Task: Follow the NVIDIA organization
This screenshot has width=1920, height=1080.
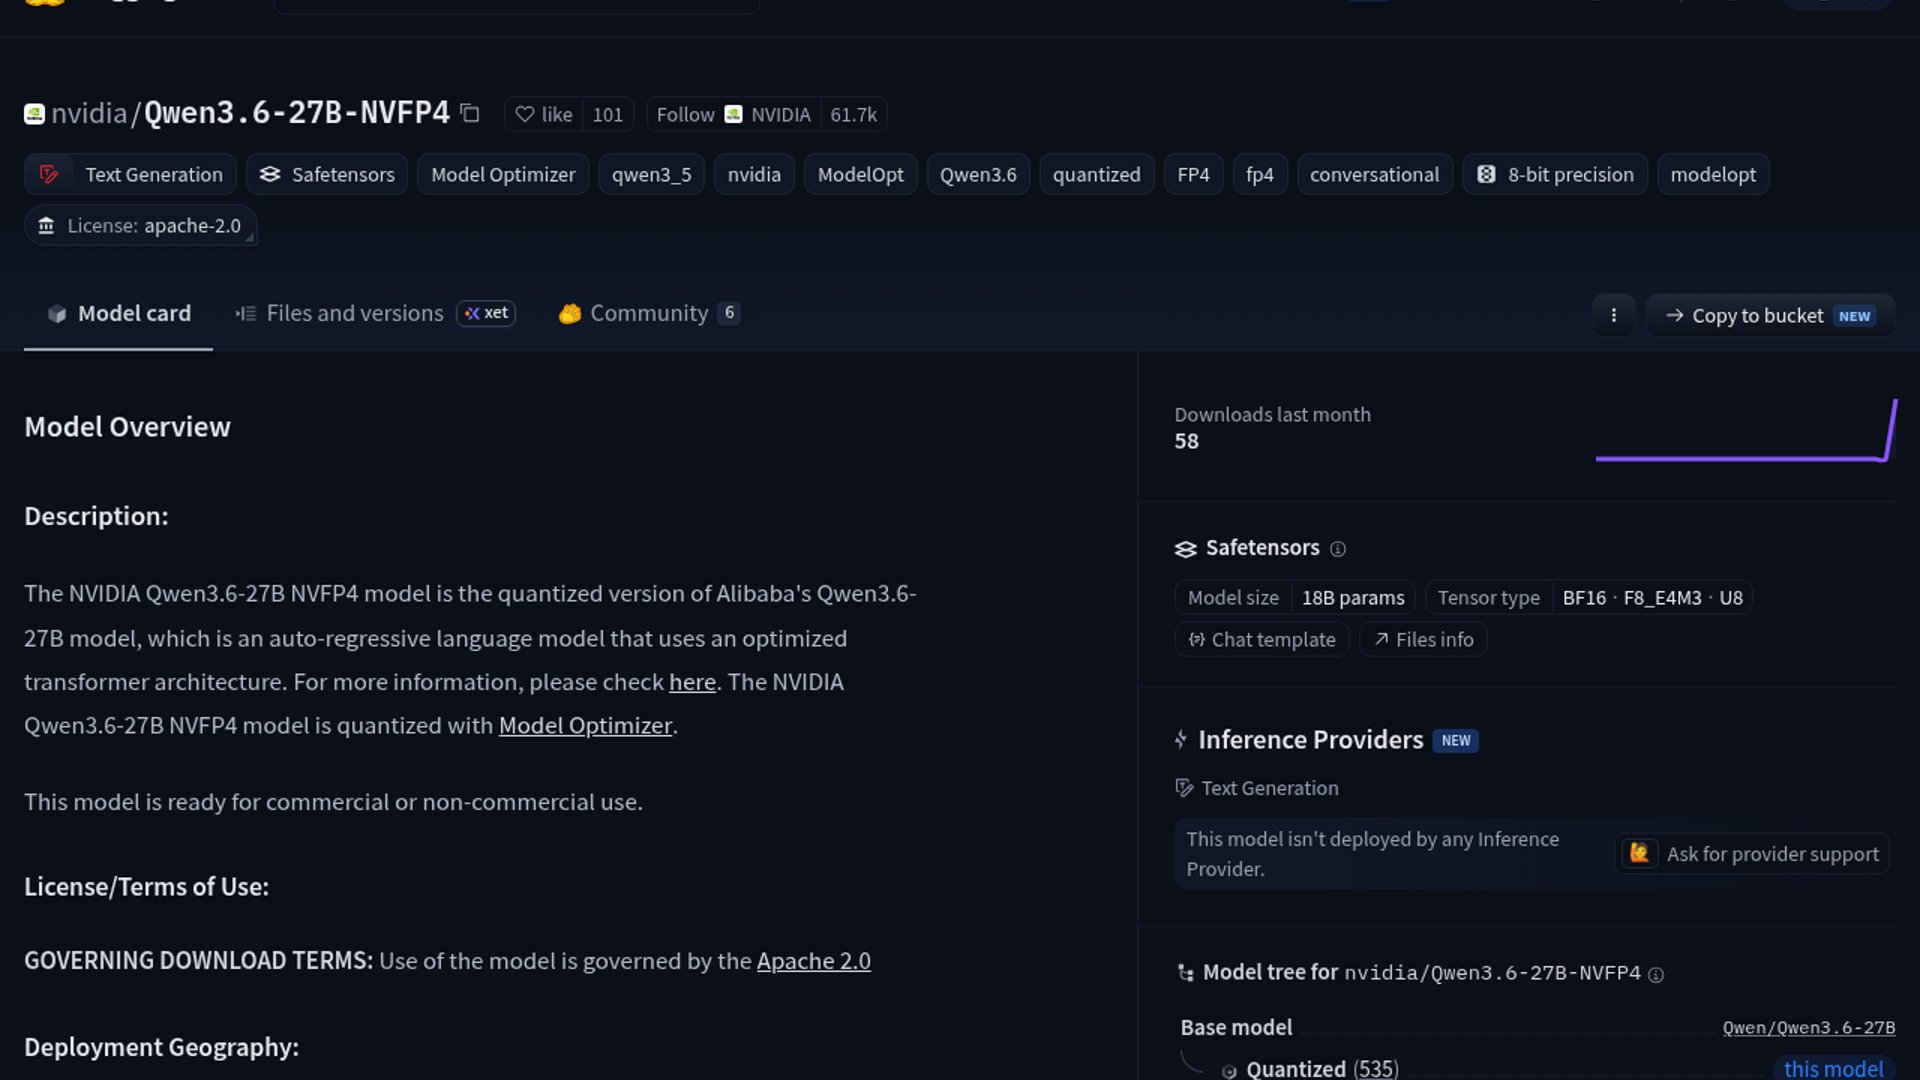Action: click(x=733, y=115)
